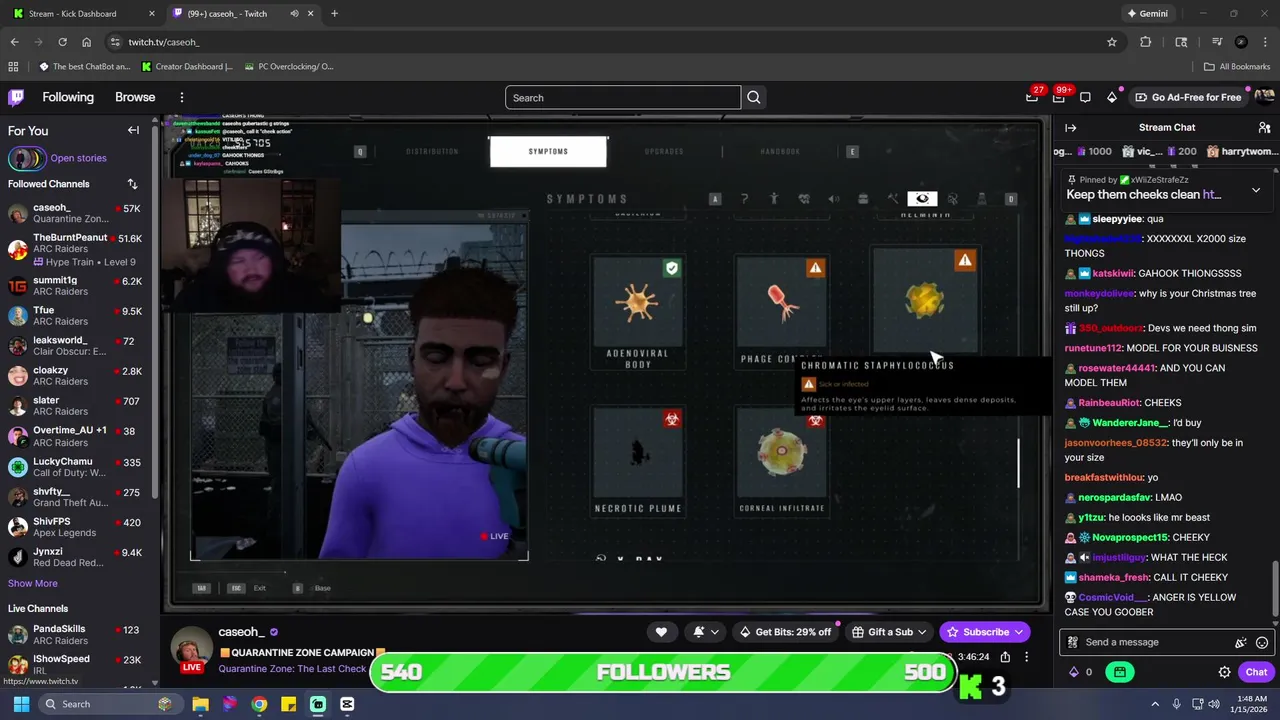The height and width of the screenshot is (720, 1280).
Task: Expand the Gift a Sub dropdown
Action: click(x=922, y=632)
